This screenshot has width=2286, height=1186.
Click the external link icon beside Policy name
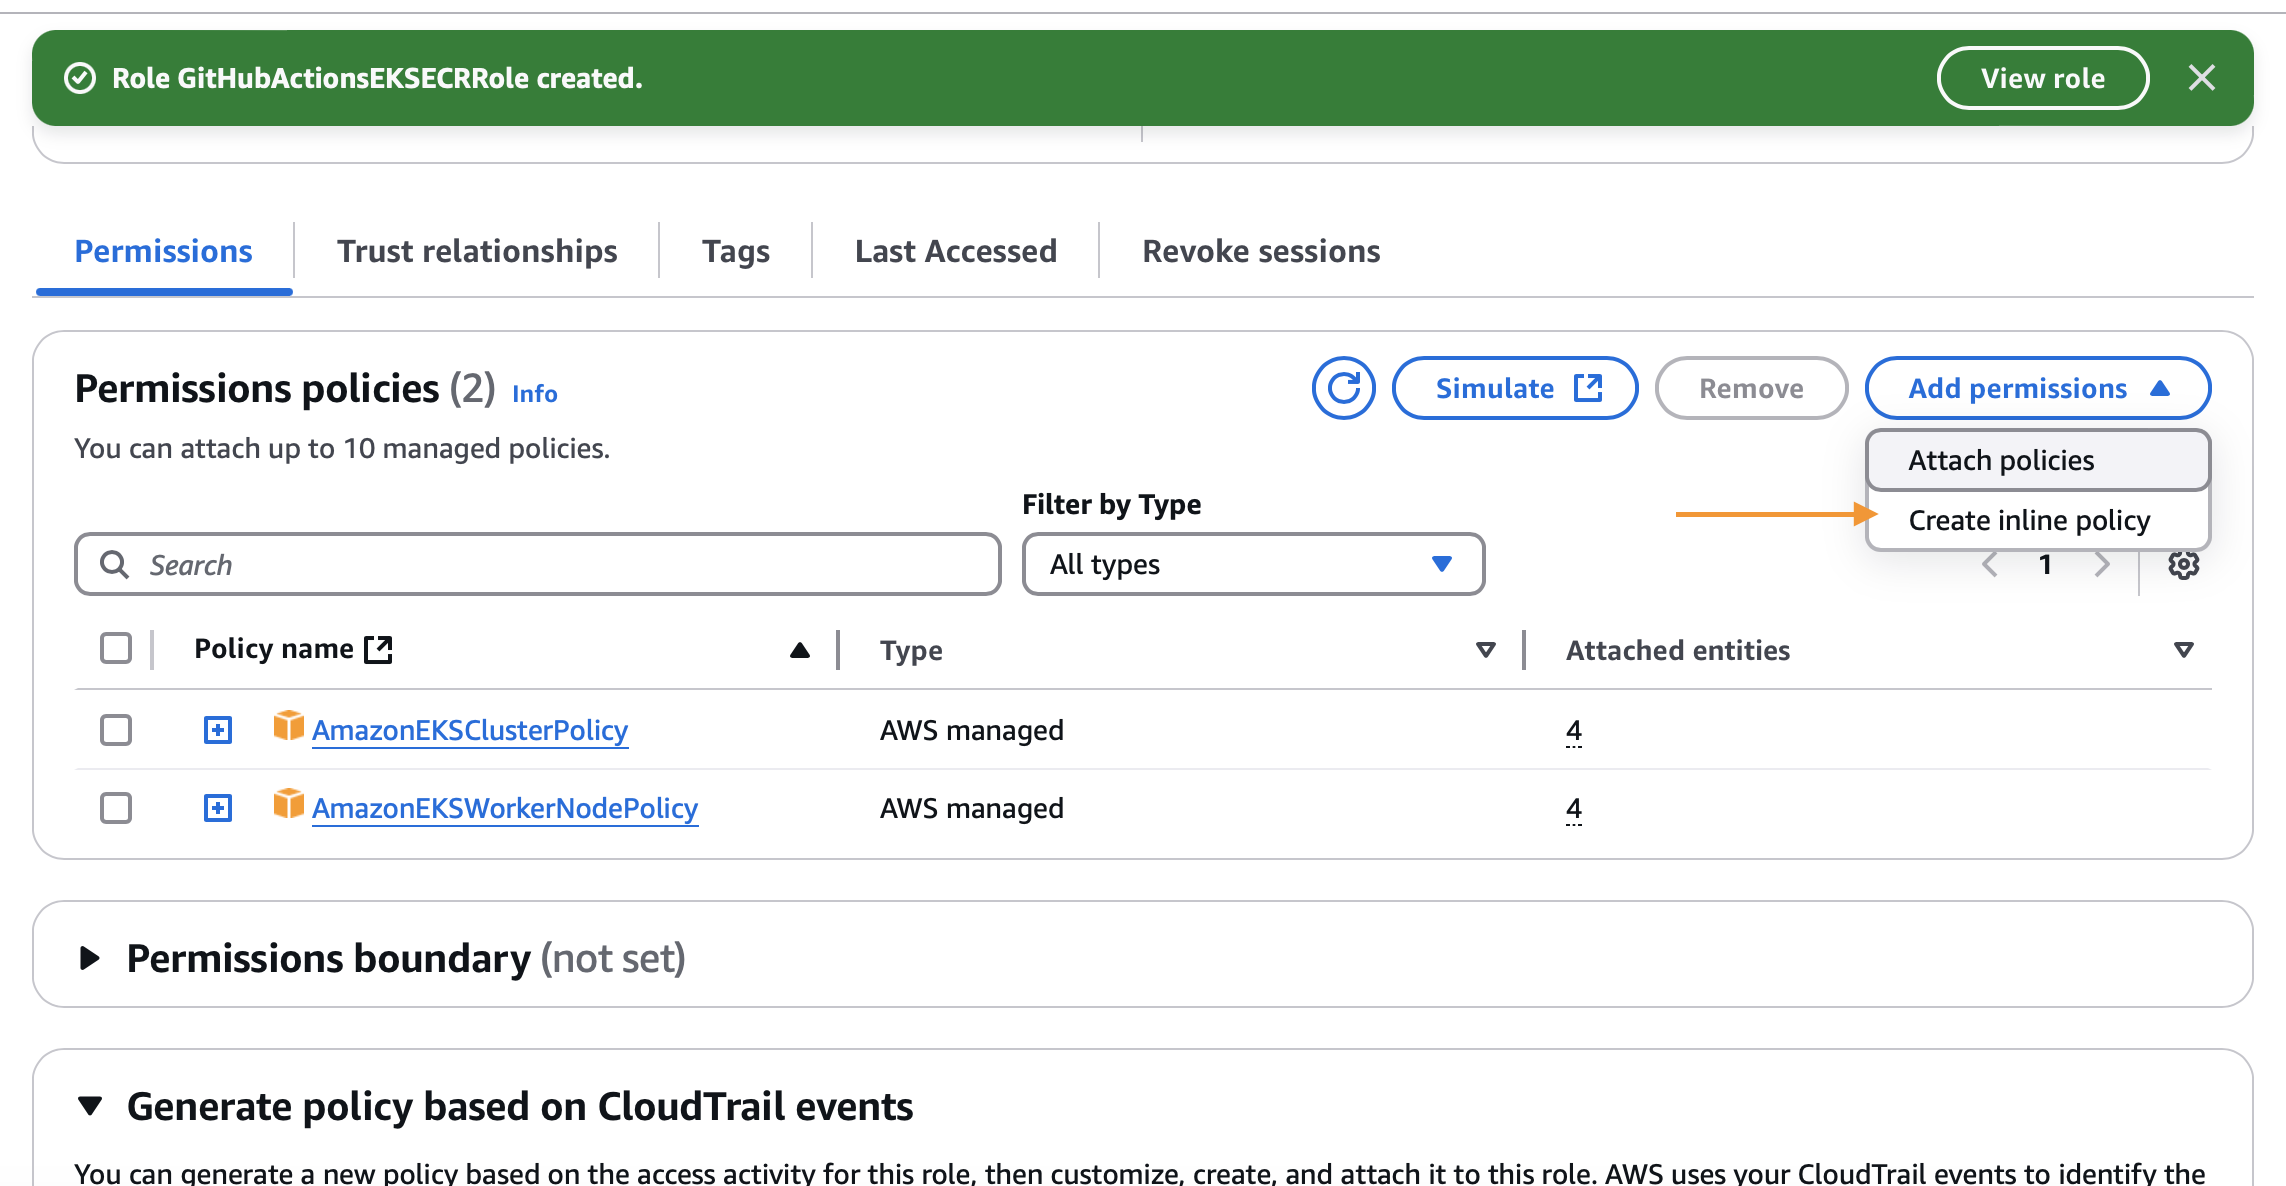click(x=378, y=649)
